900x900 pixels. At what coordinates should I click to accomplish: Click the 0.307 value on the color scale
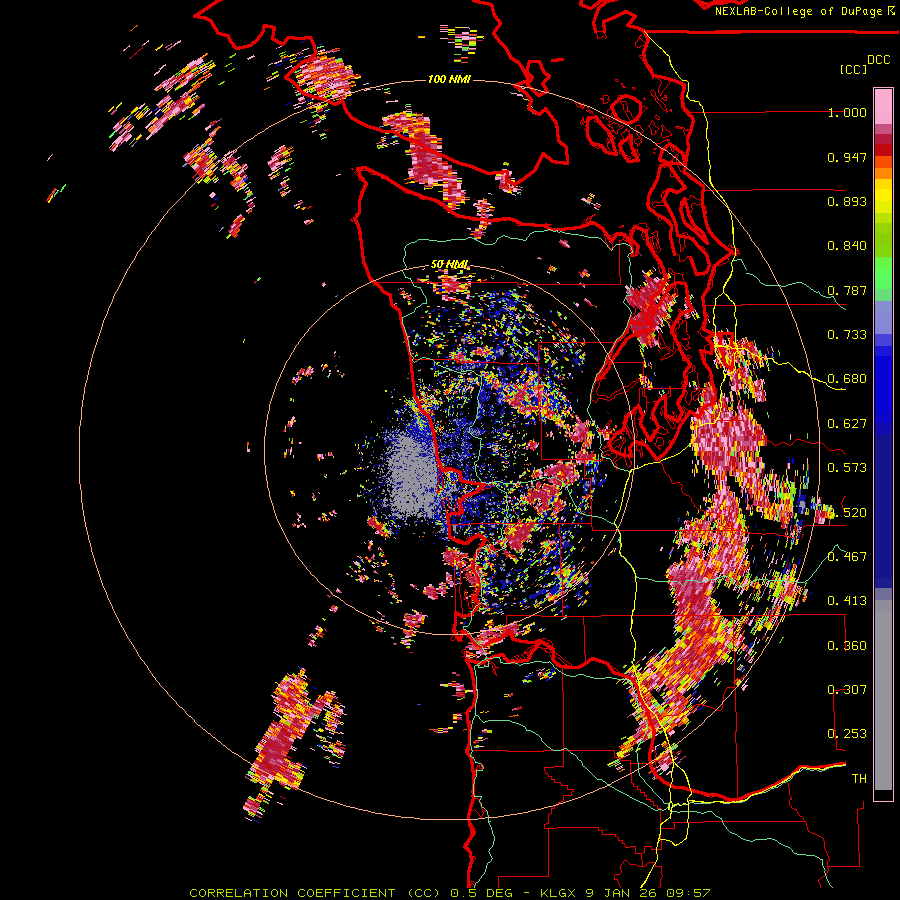coord(847,690)
